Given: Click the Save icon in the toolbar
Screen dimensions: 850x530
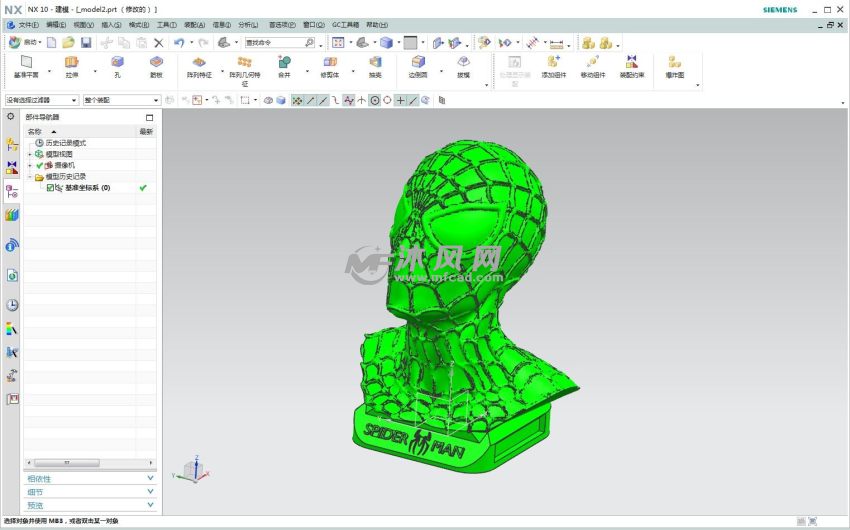Looking at the screenshot, I should tap(86, 43).
